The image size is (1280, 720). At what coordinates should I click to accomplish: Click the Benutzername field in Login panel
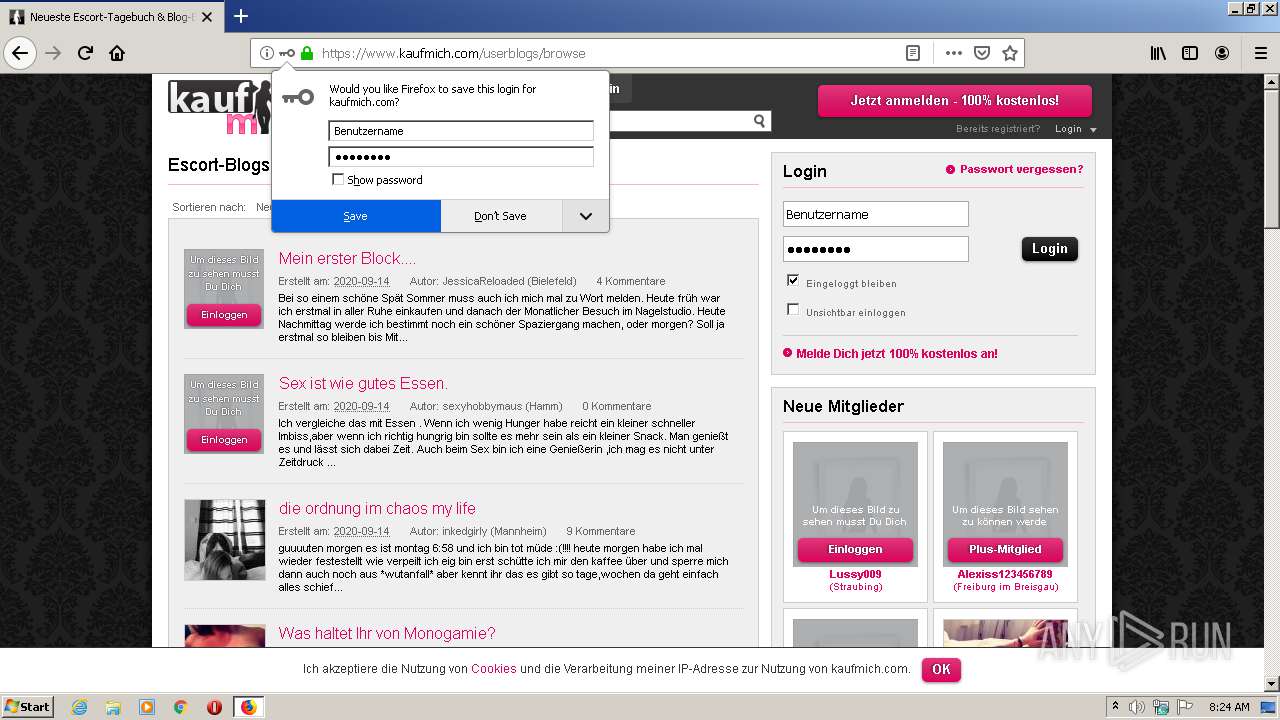click(876, 214)
